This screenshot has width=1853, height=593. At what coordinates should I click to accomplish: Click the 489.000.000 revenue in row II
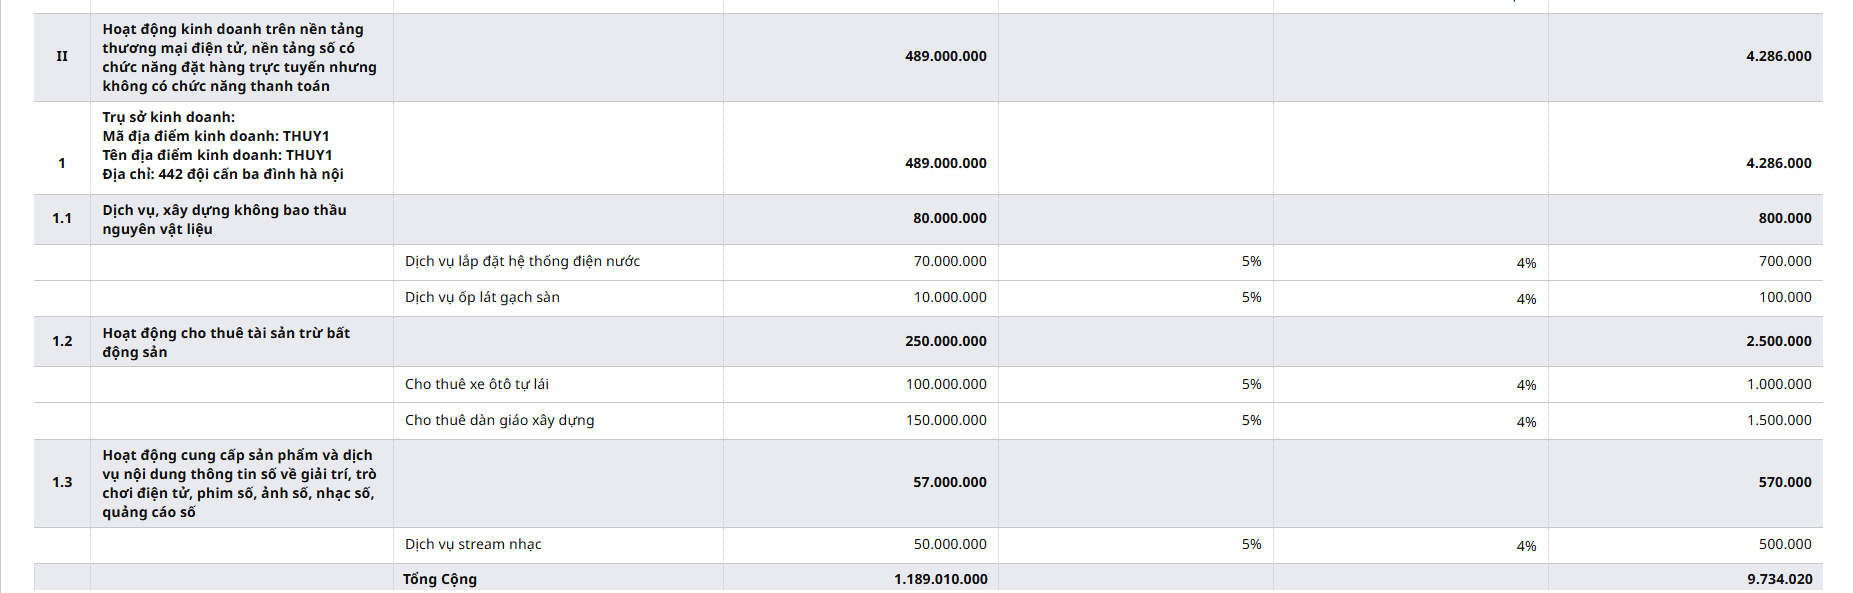(945, 56)
